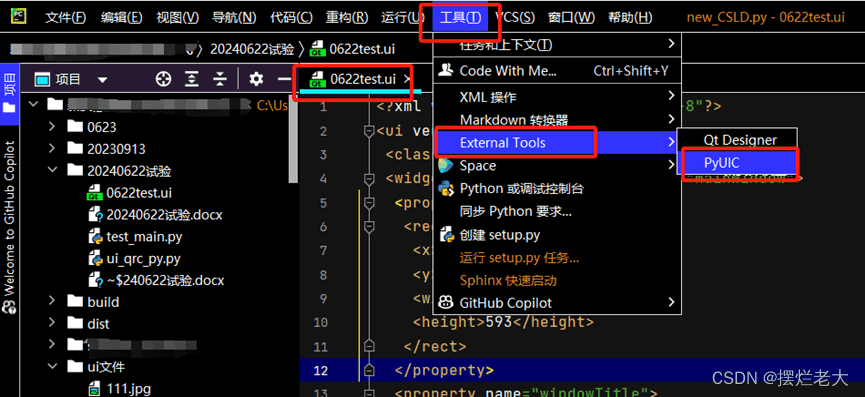Open the VCS(S) menu

point(515,18)
